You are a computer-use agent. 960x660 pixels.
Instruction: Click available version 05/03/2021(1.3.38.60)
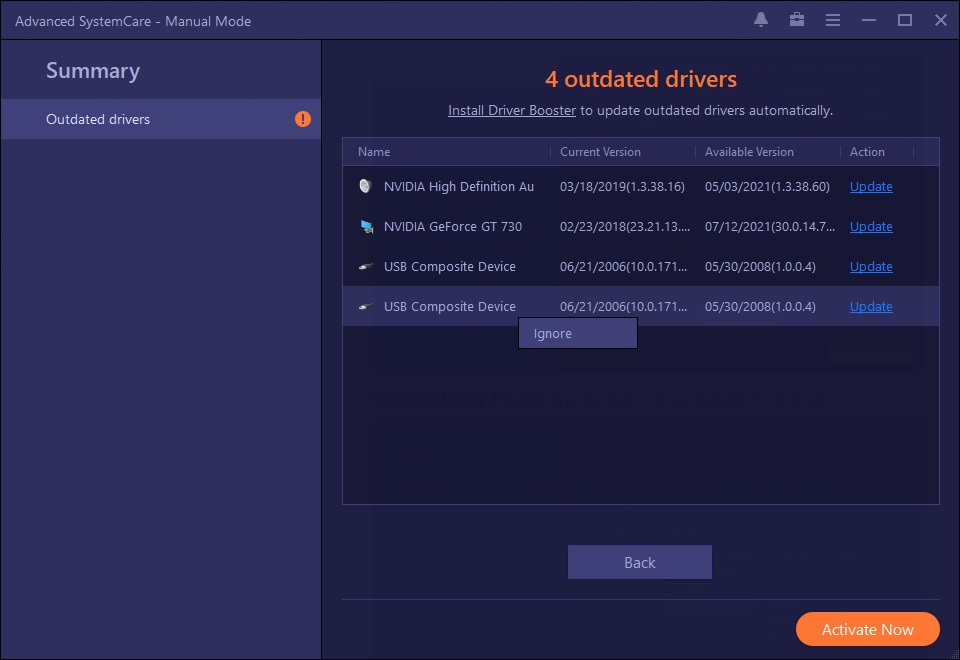click(767, 186)
